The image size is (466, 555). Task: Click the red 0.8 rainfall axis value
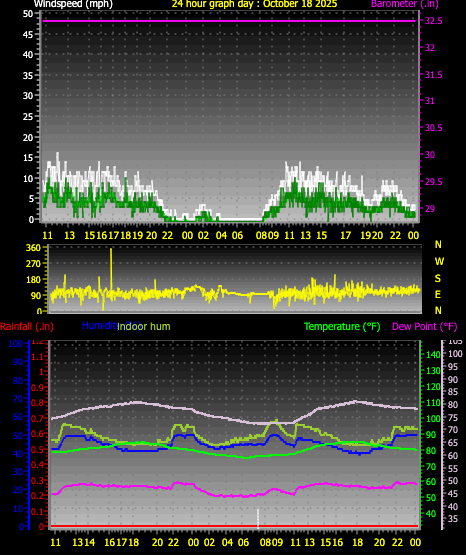point(37,403)
